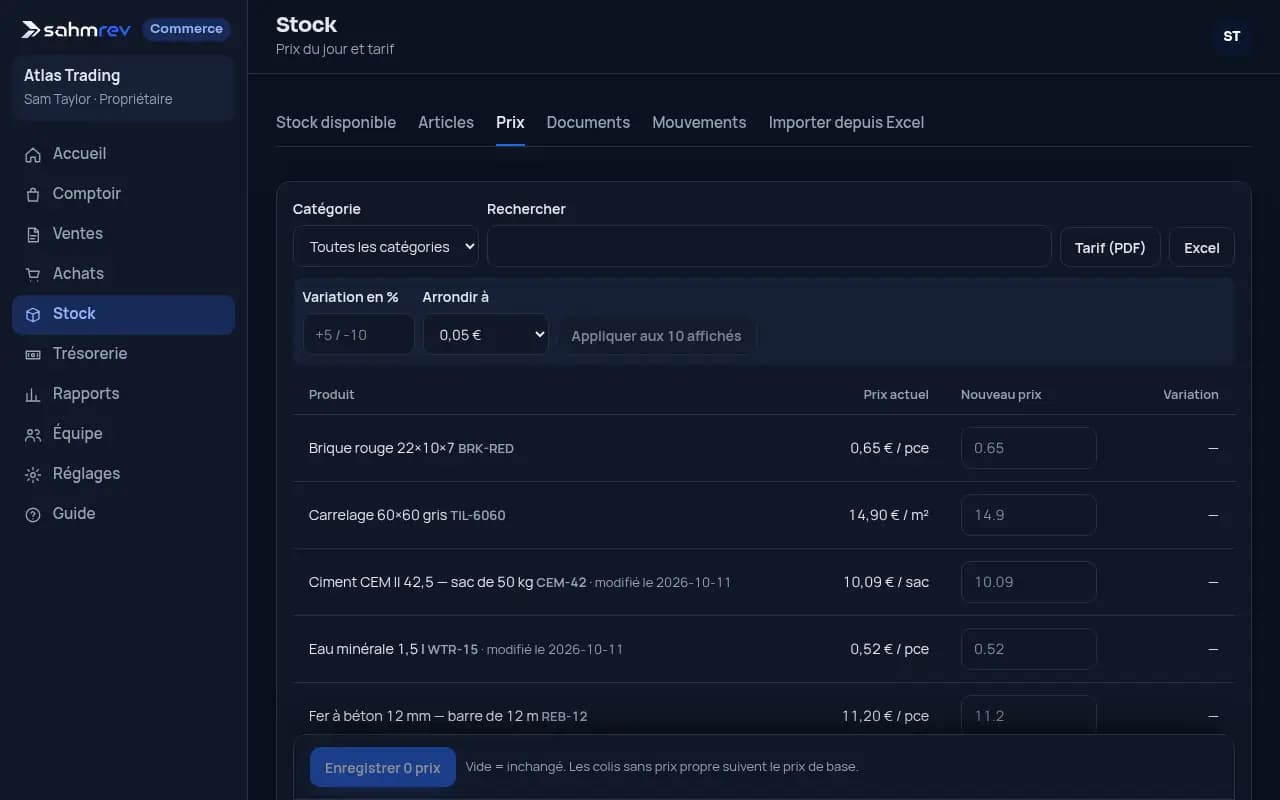The image size is (1280, 800).
Task: Click the Ventes document icon
Action: click(33, 234)
